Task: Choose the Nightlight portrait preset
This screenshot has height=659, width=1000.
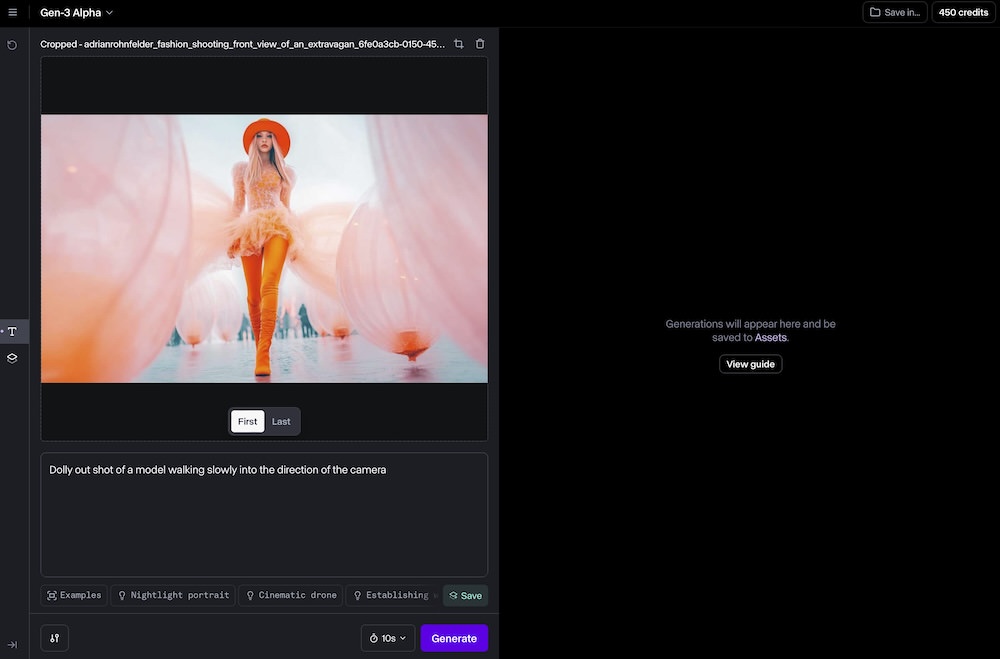Action: [x=173, y=595]
